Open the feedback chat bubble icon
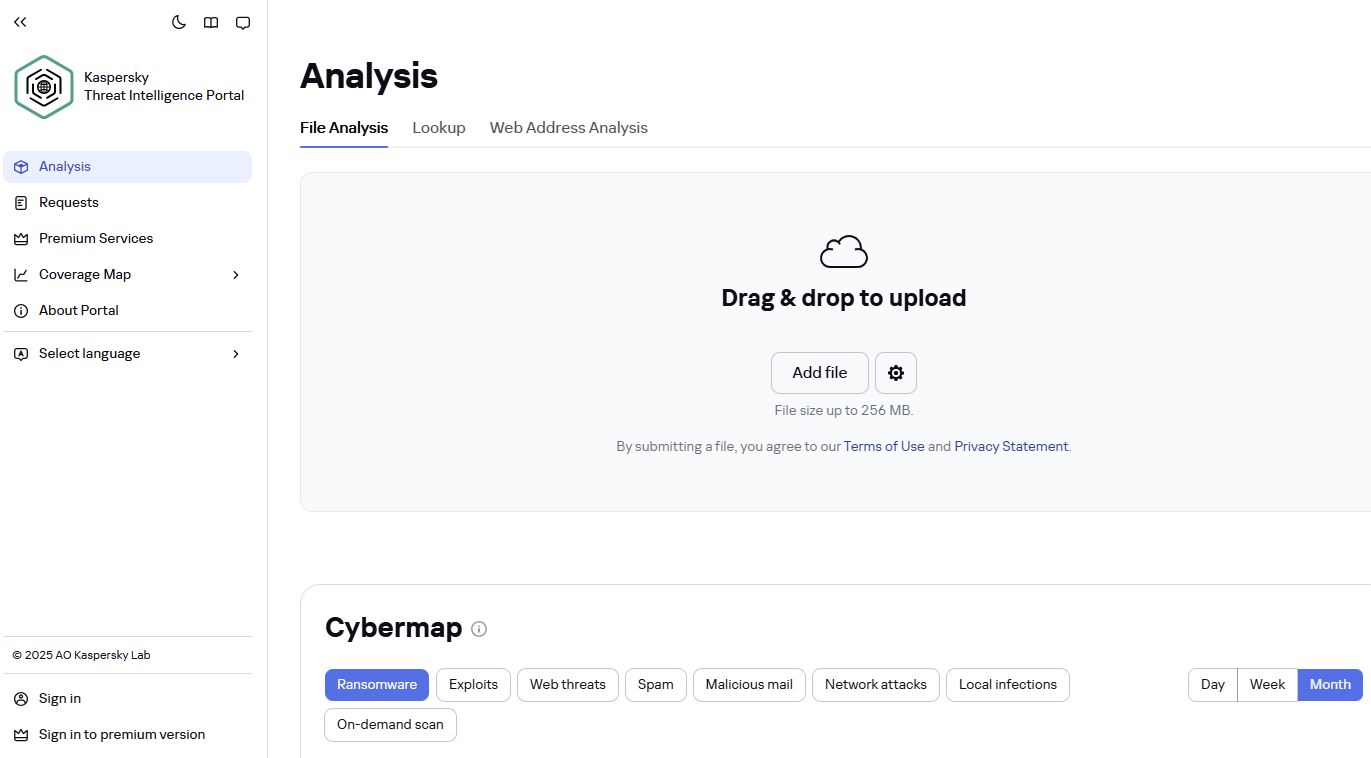Viewport: 1371px width, 758px height. [243, 22]
